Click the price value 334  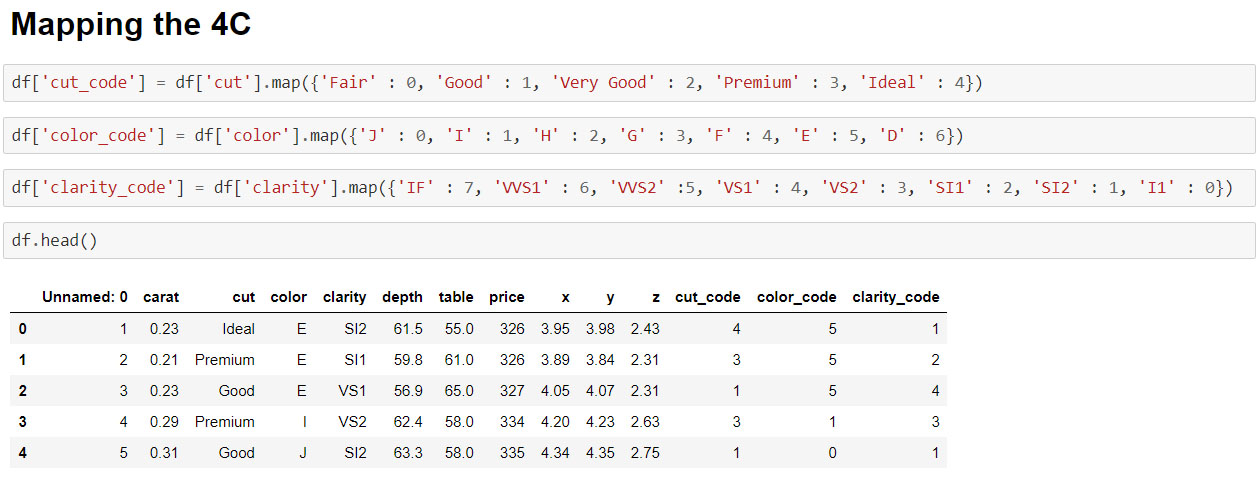512,422
